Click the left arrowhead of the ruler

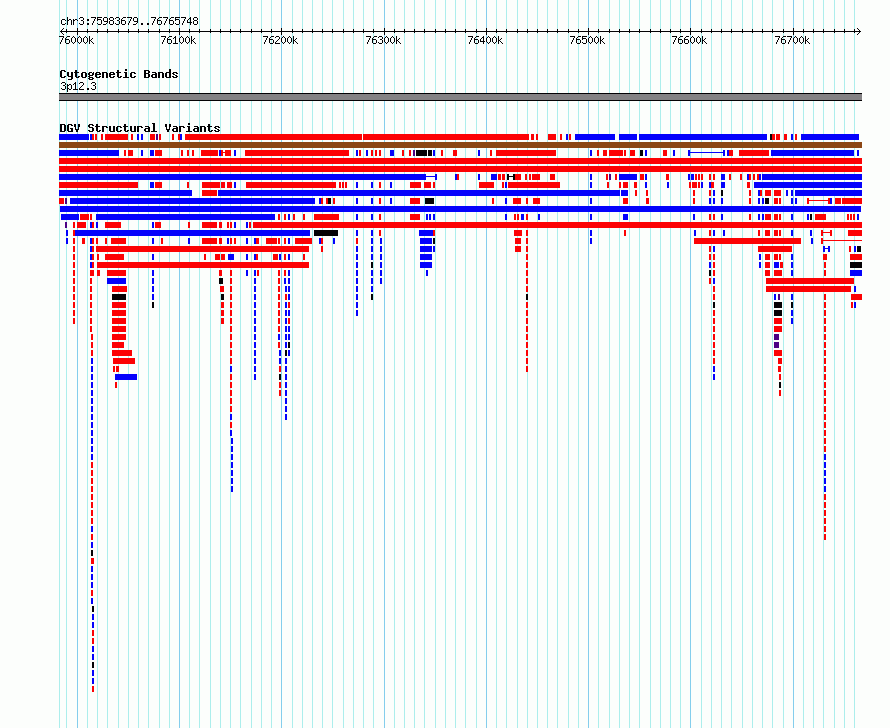tap(62, 31)
